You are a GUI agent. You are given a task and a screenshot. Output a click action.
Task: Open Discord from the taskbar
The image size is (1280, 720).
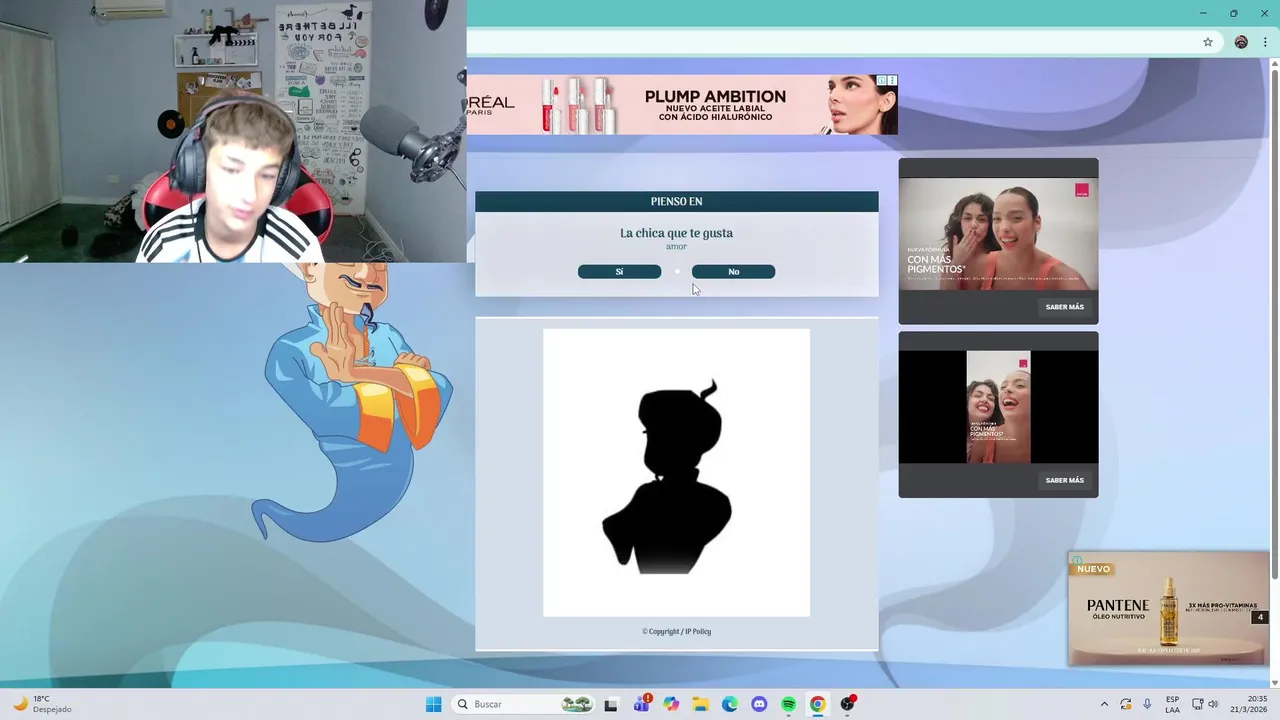(x=759, y=704)
